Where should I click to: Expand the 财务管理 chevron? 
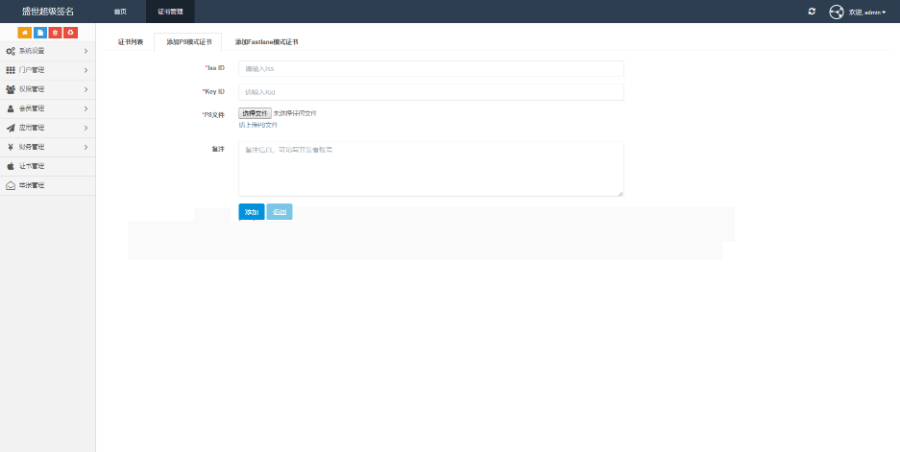pyautogui.click(x=86, y=147)
